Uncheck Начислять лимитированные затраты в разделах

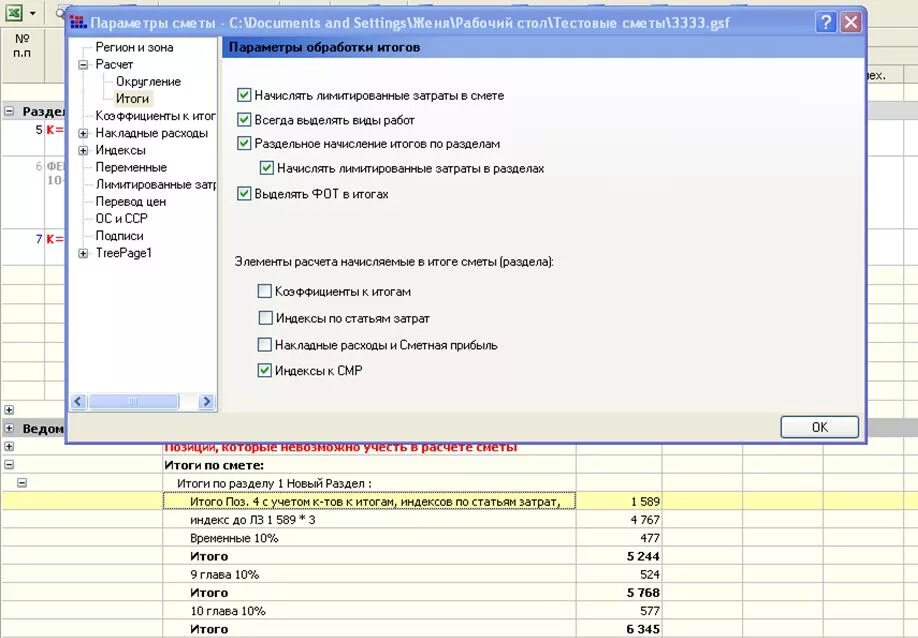[x=266, y=169]
